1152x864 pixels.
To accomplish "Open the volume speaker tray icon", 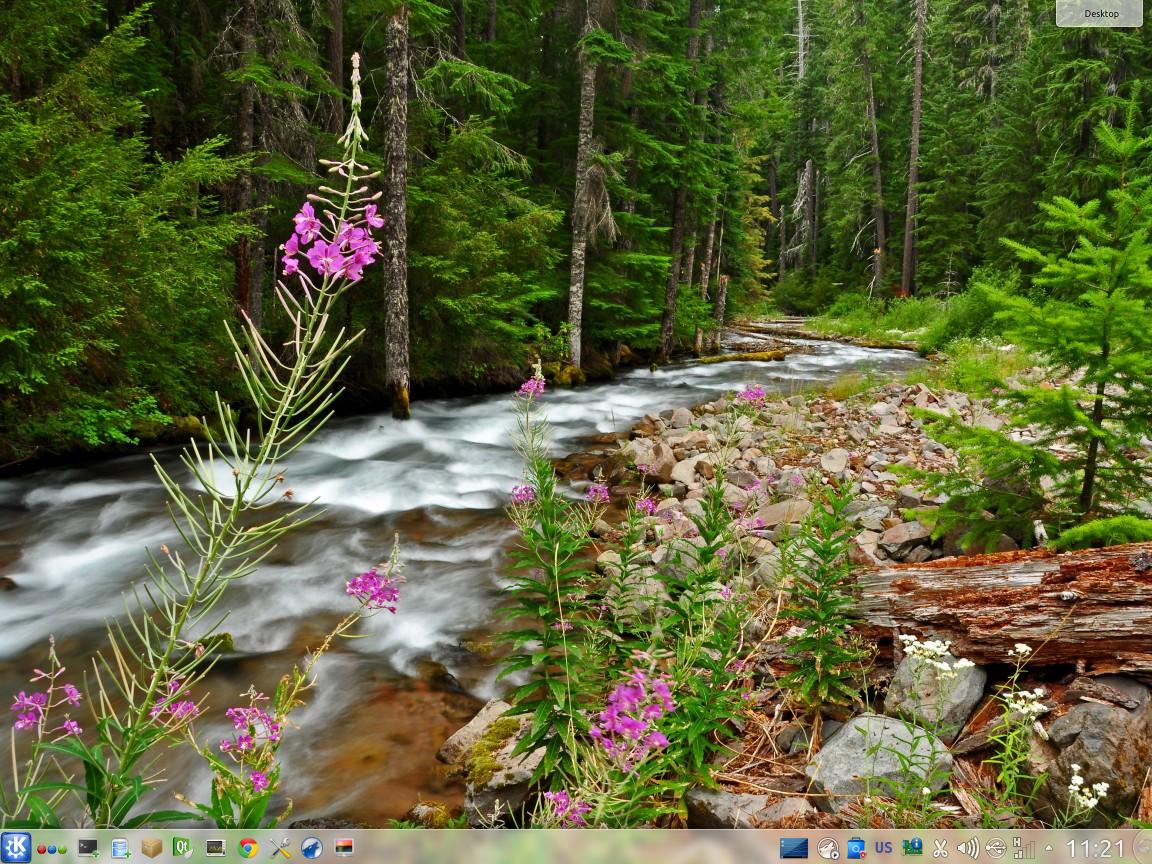I will (968, 849).
